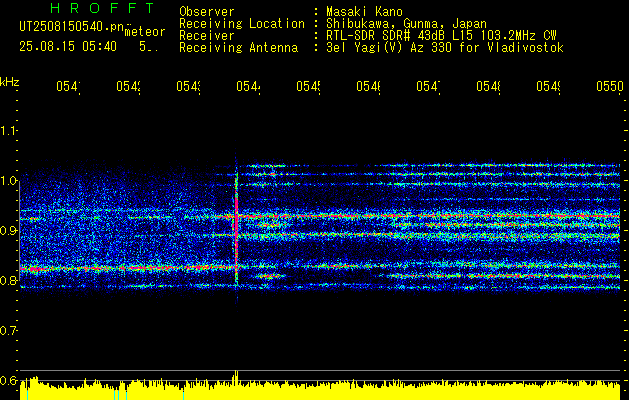The height and width of the screenshot is (400, 629).
Task: Click the 'kHz' axis unit label
Action: 9,82
